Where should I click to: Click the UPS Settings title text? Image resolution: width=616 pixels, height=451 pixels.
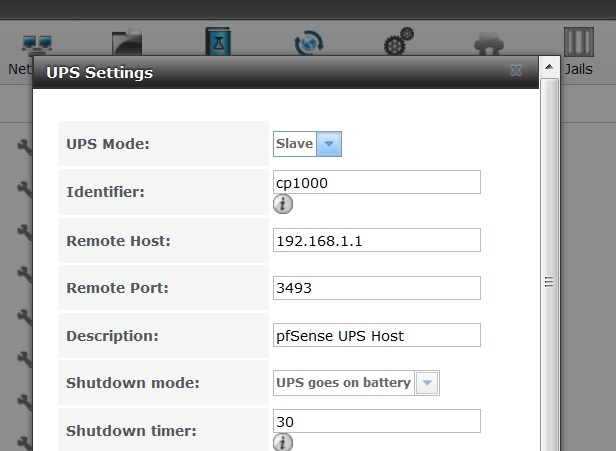coord(99,73)
